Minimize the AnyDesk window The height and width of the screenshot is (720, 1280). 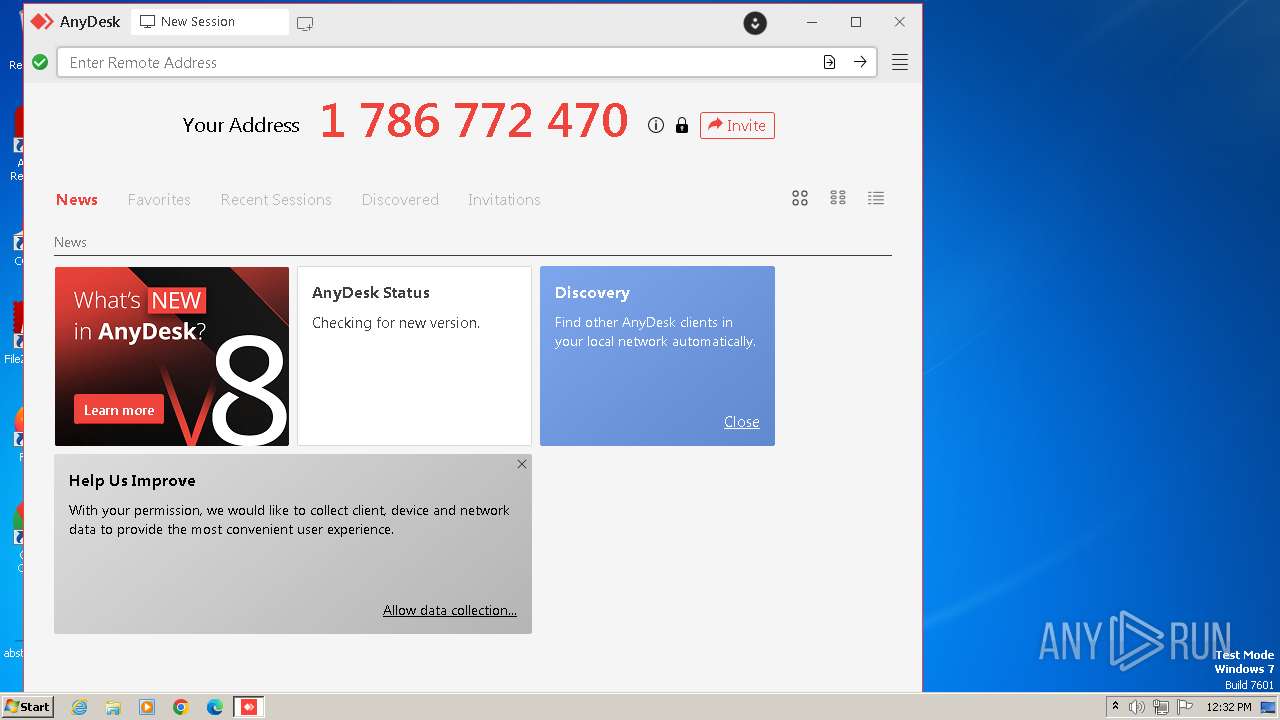point(812,22)
